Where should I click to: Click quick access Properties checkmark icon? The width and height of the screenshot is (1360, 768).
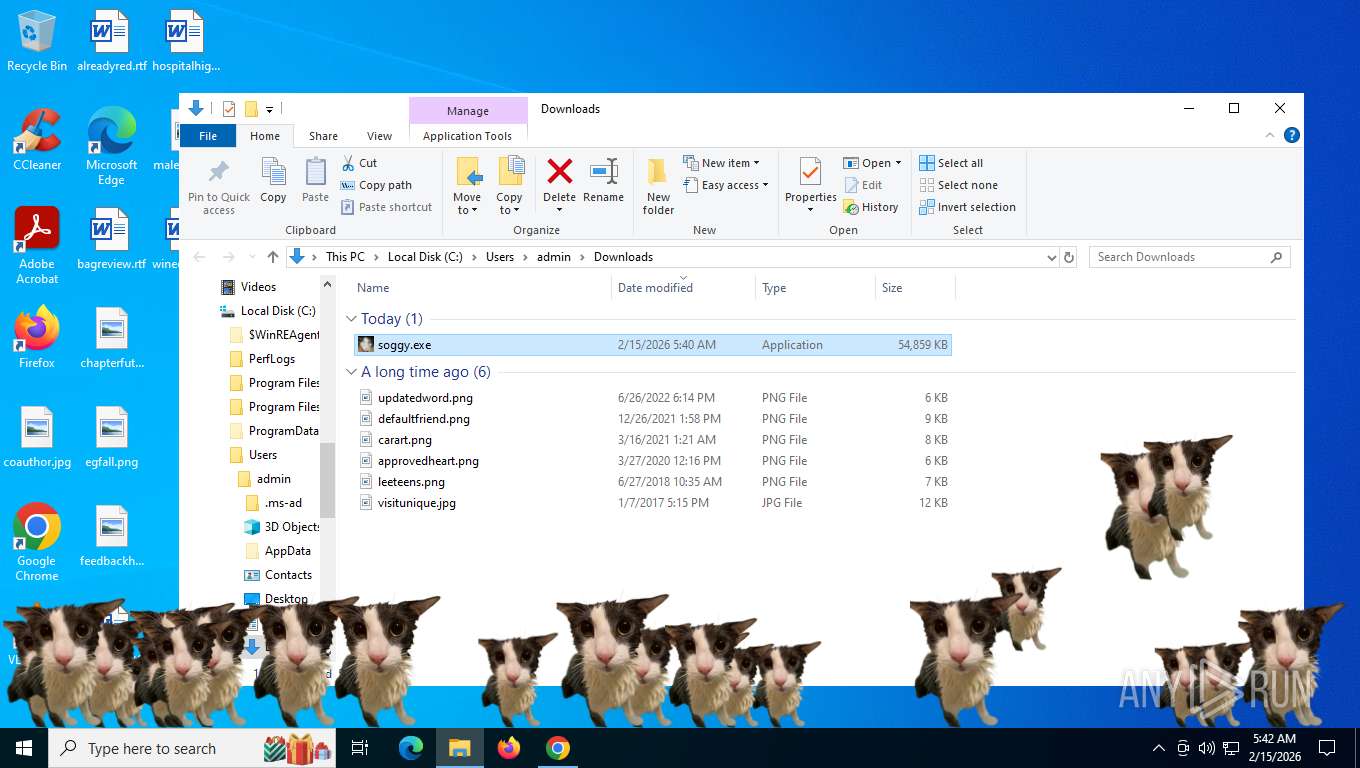pos(229,109)
